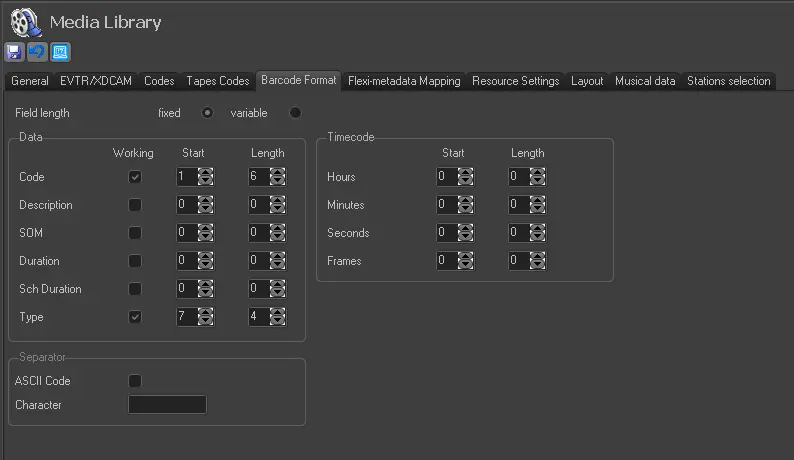Image resolution: width=794 pixels, height=460 pixels.
Task: Enable the ASCII Code separator checkbox
Action: tap(135, 381)
